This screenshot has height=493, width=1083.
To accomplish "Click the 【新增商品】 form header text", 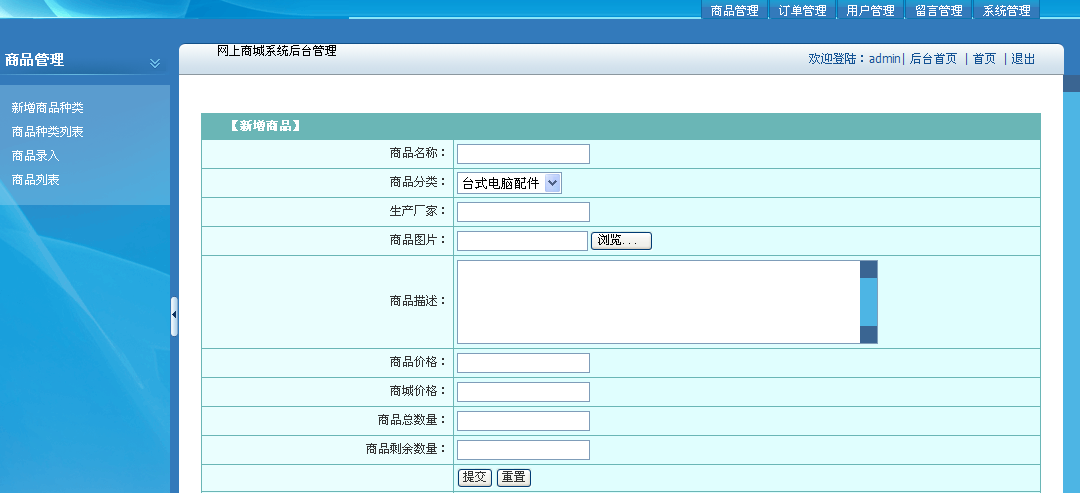I will click(265, 126).
